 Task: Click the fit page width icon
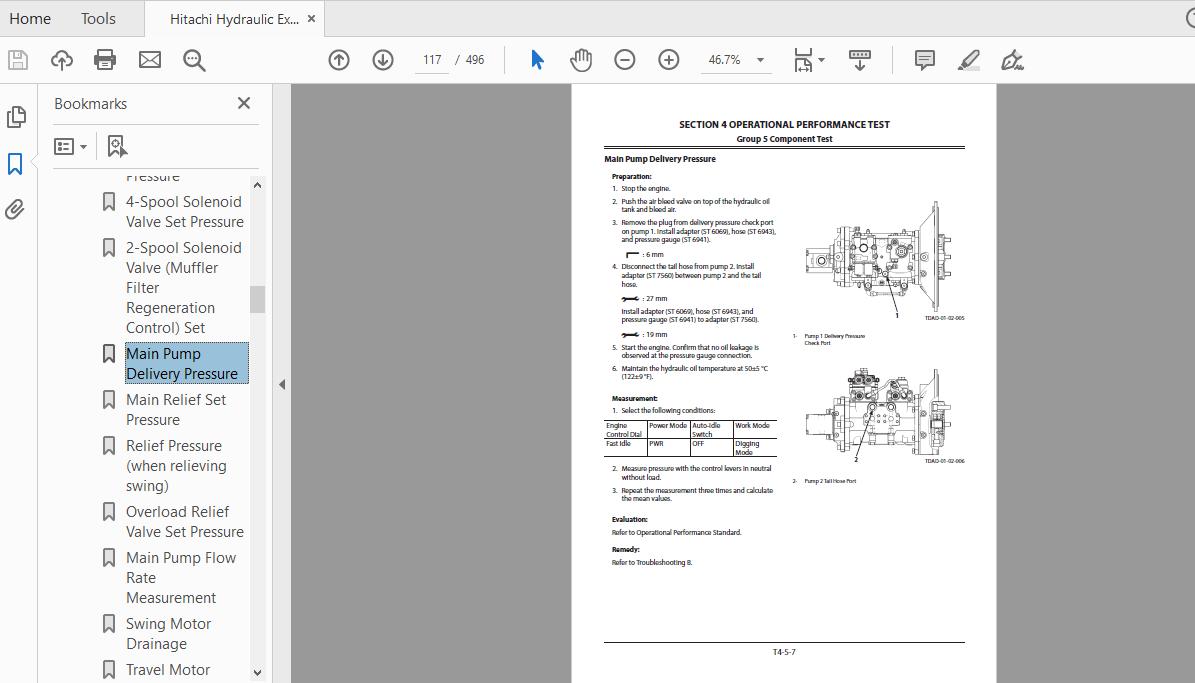[803, 59]
